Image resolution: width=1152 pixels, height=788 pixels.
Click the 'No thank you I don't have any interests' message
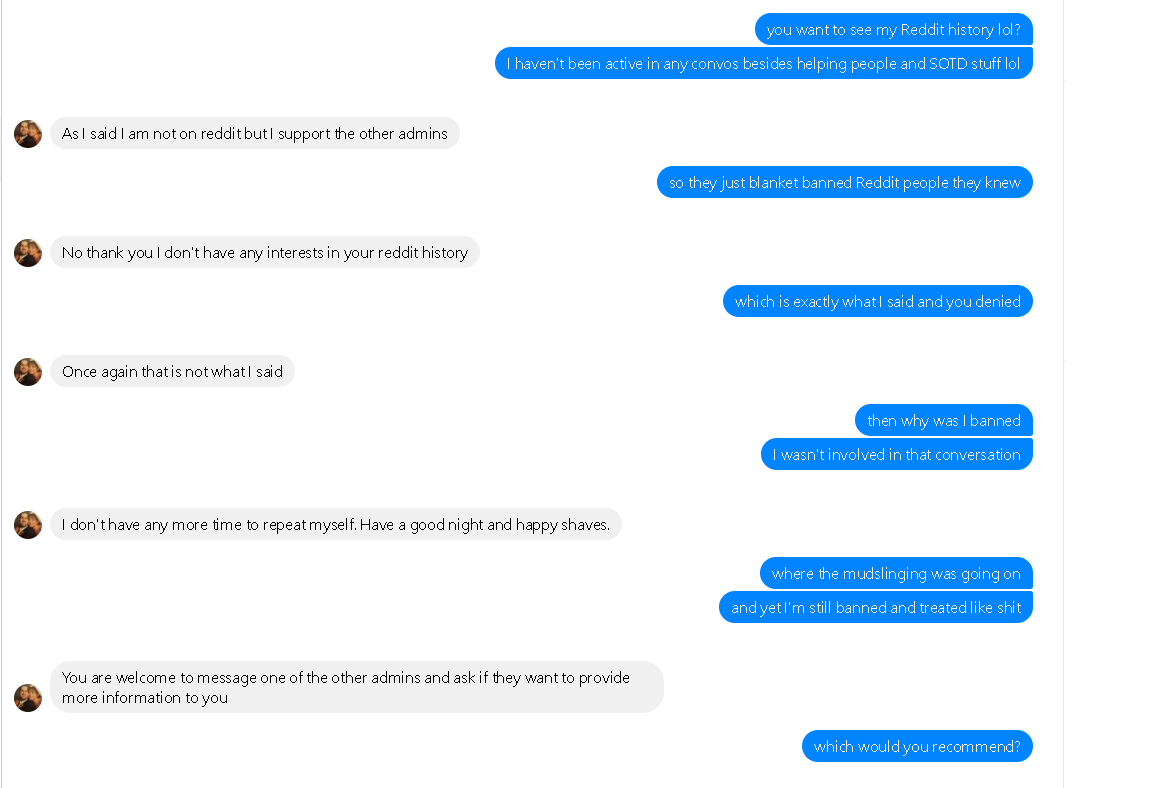(x=264, y=253)
